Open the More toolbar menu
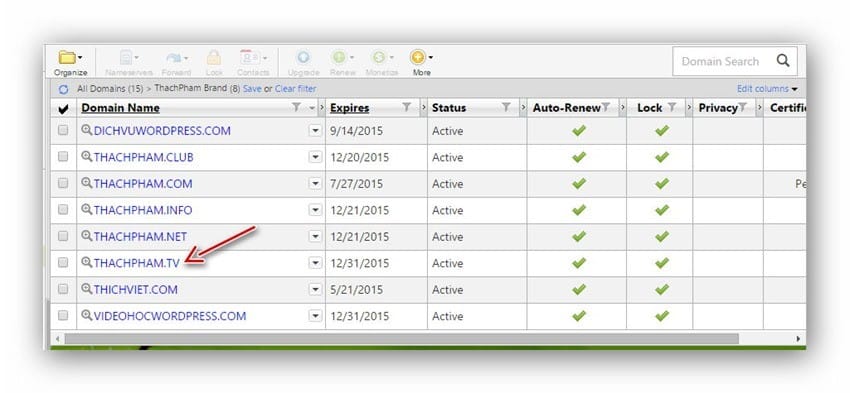This screenshot has height=393, width=850. tap(421, 62)
